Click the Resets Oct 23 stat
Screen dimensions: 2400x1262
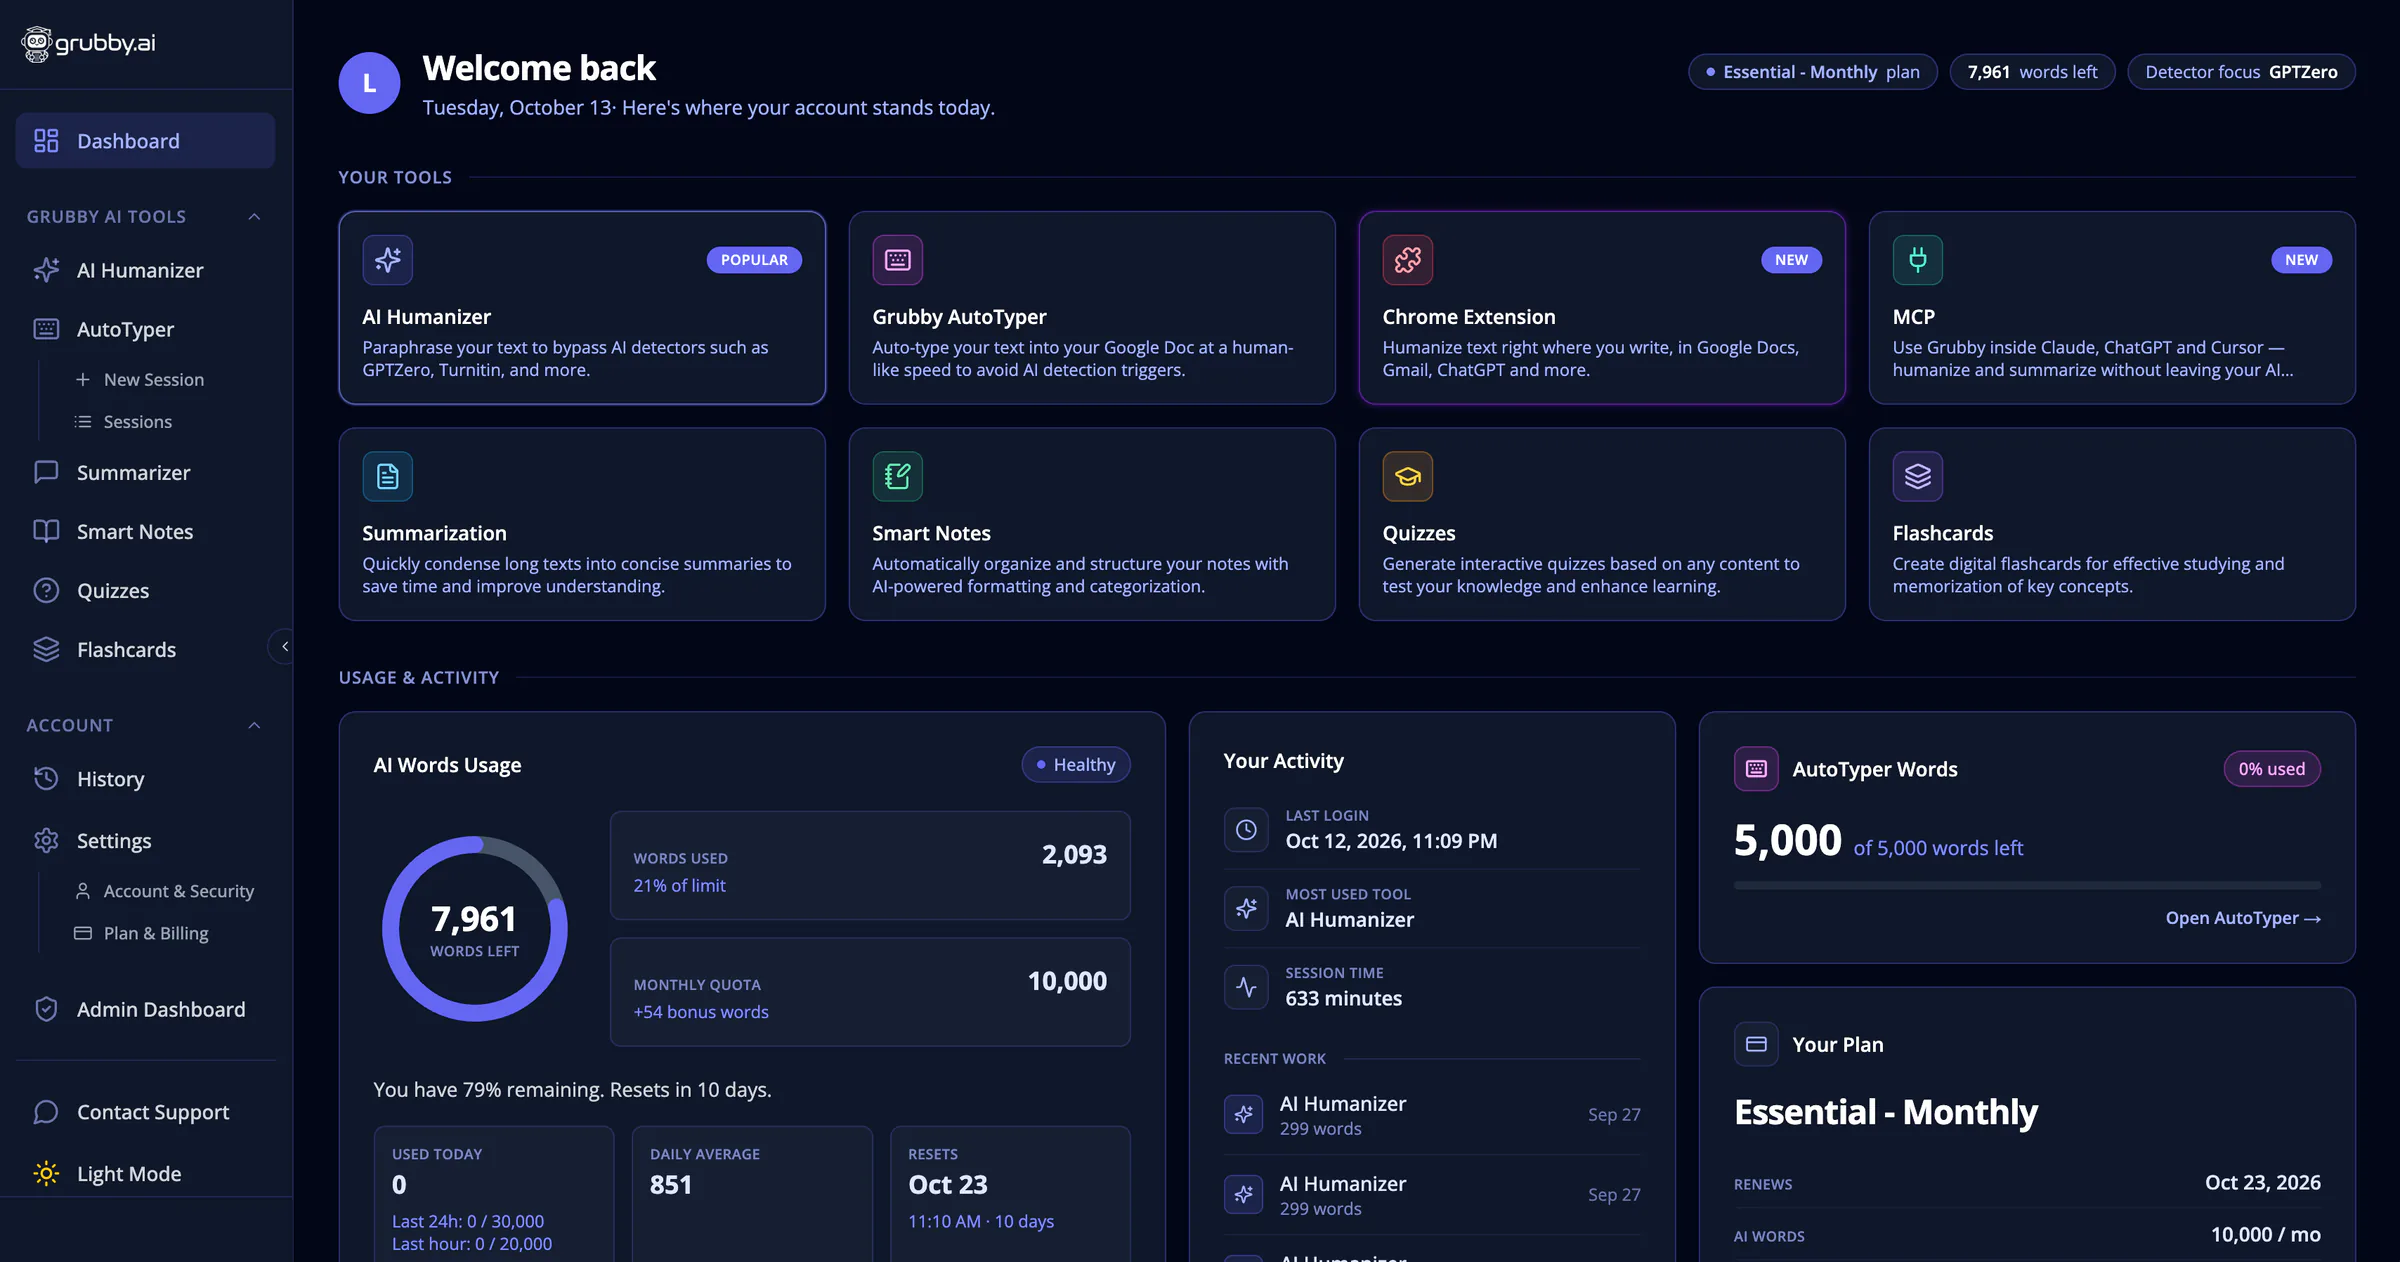[1010, 1194]
